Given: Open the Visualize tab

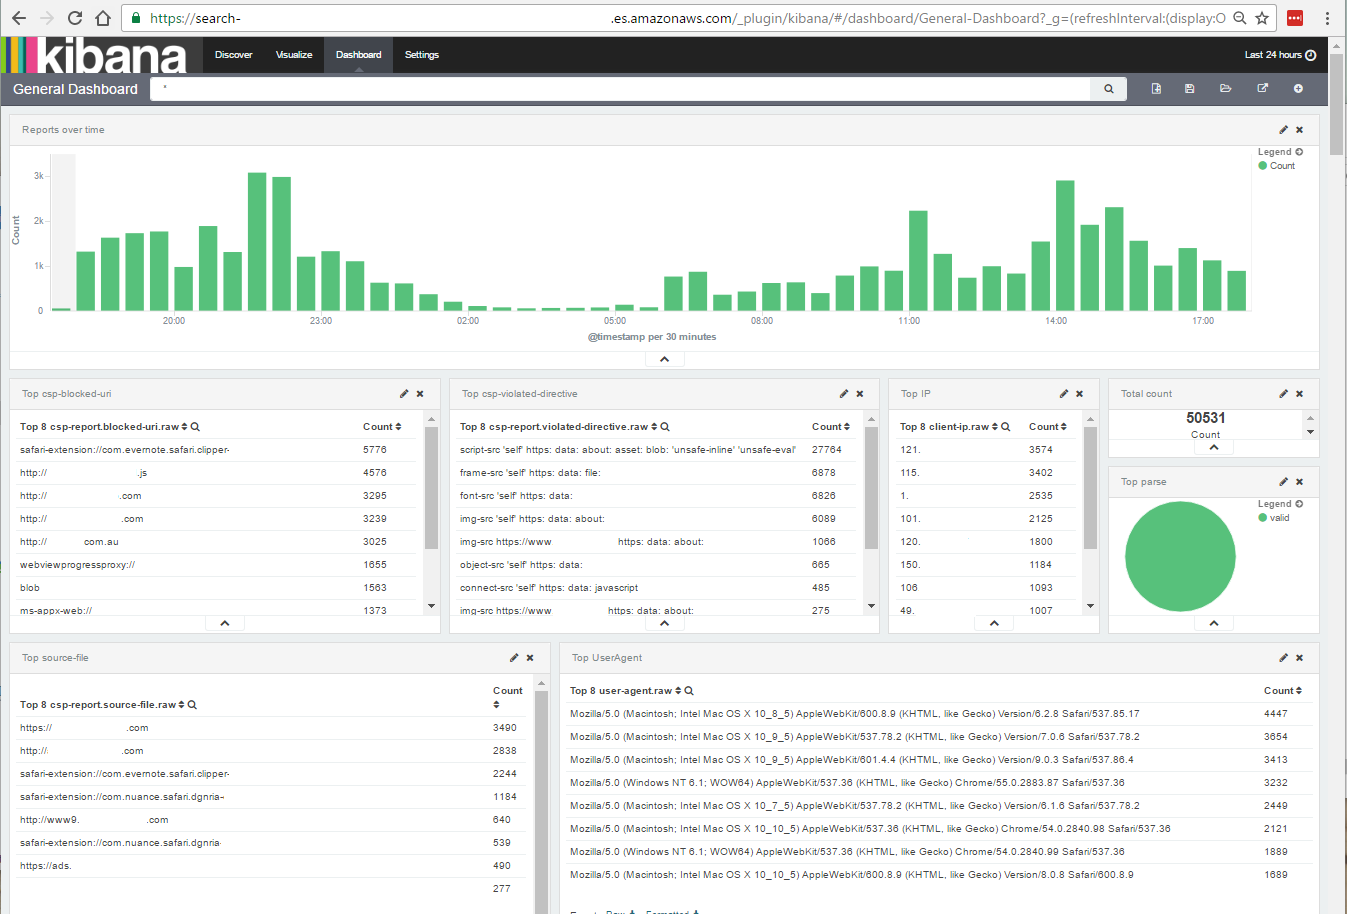Looking at the screenshot, I should 294,55.
